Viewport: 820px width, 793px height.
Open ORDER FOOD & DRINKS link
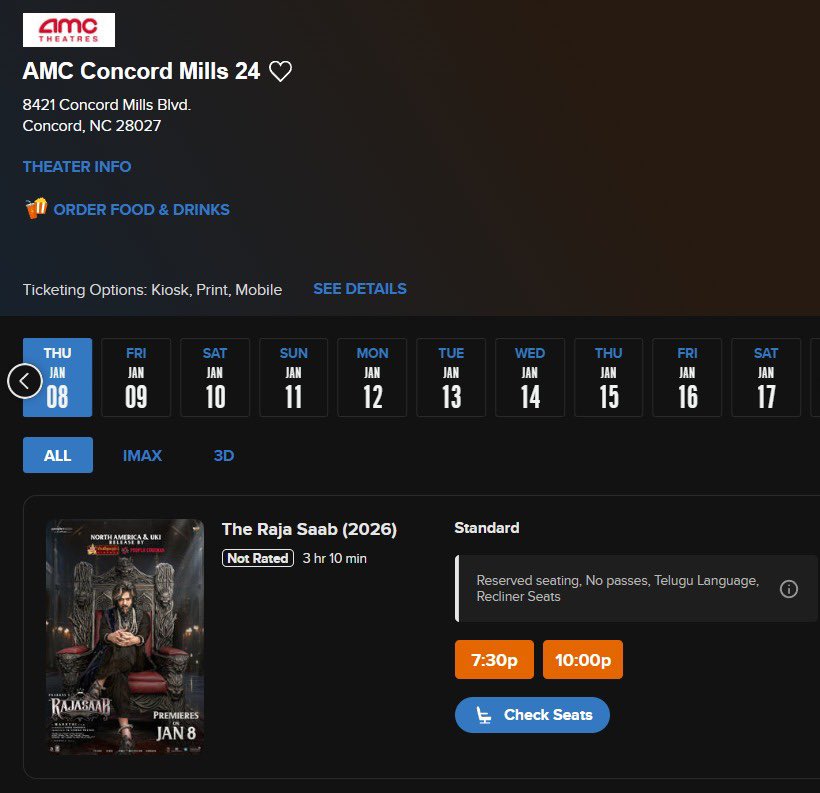tap(141, 210)
